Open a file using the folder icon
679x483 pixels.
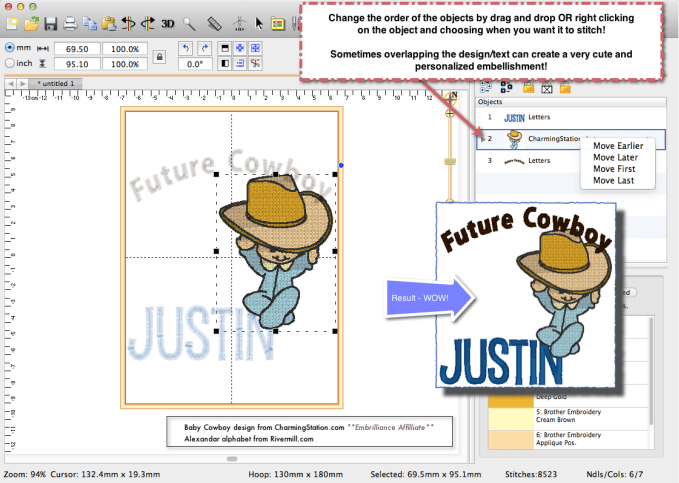click(x=32, y=23)
